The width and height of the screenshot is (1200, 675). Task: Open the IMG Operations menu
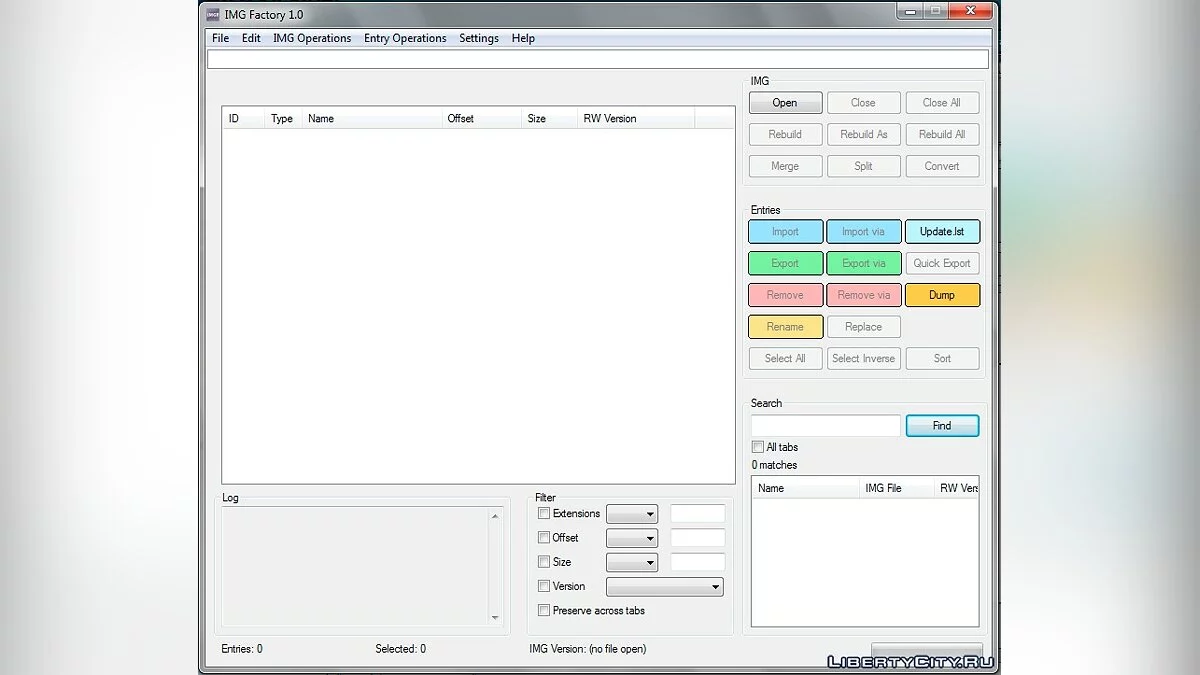312,38
